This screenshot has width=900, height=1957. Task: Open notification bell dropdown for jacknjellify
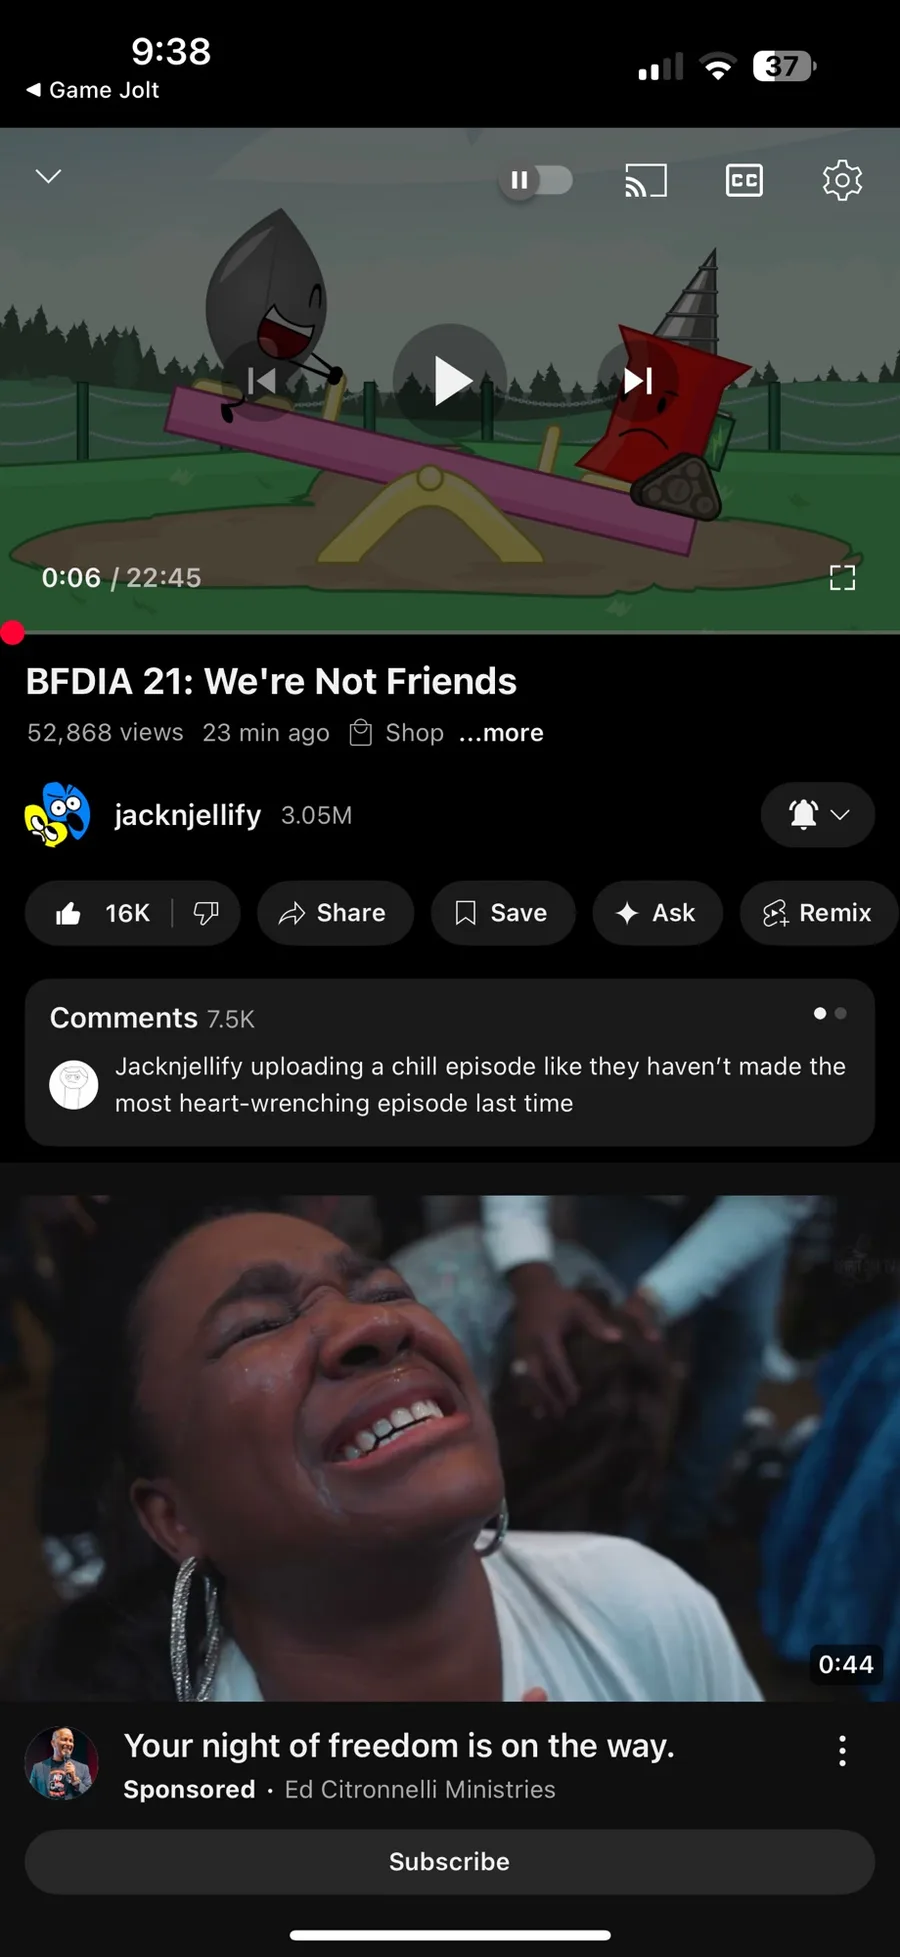[818, 814]
